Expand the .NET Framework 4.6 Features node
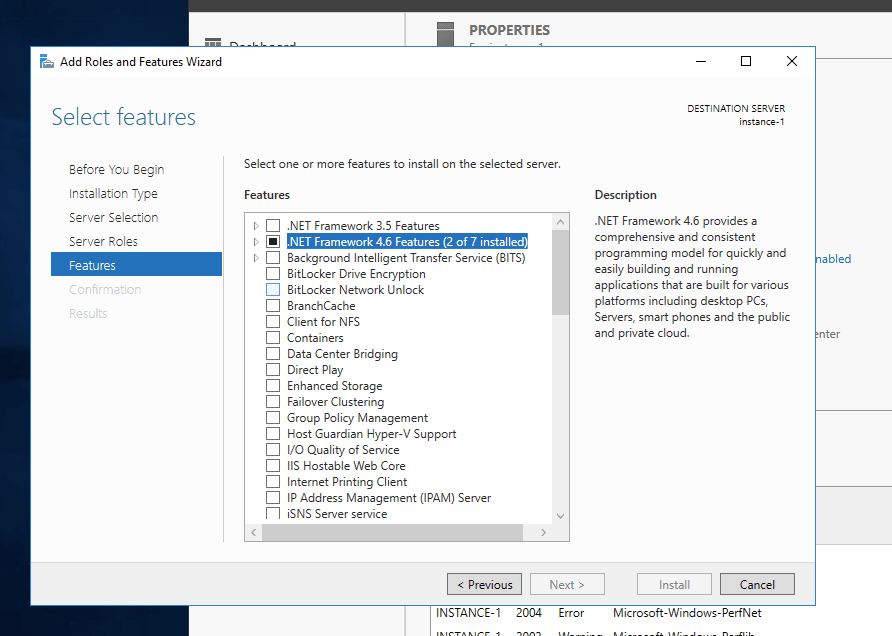Viewport: 892px width, 636px height. (256, 242)
